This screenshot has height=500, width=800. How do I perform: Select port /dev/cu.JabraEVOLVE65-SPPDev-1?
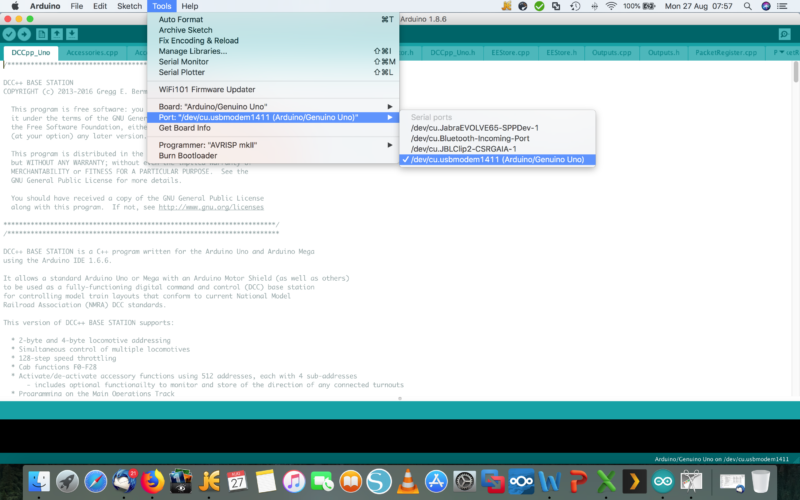point(497,128)
